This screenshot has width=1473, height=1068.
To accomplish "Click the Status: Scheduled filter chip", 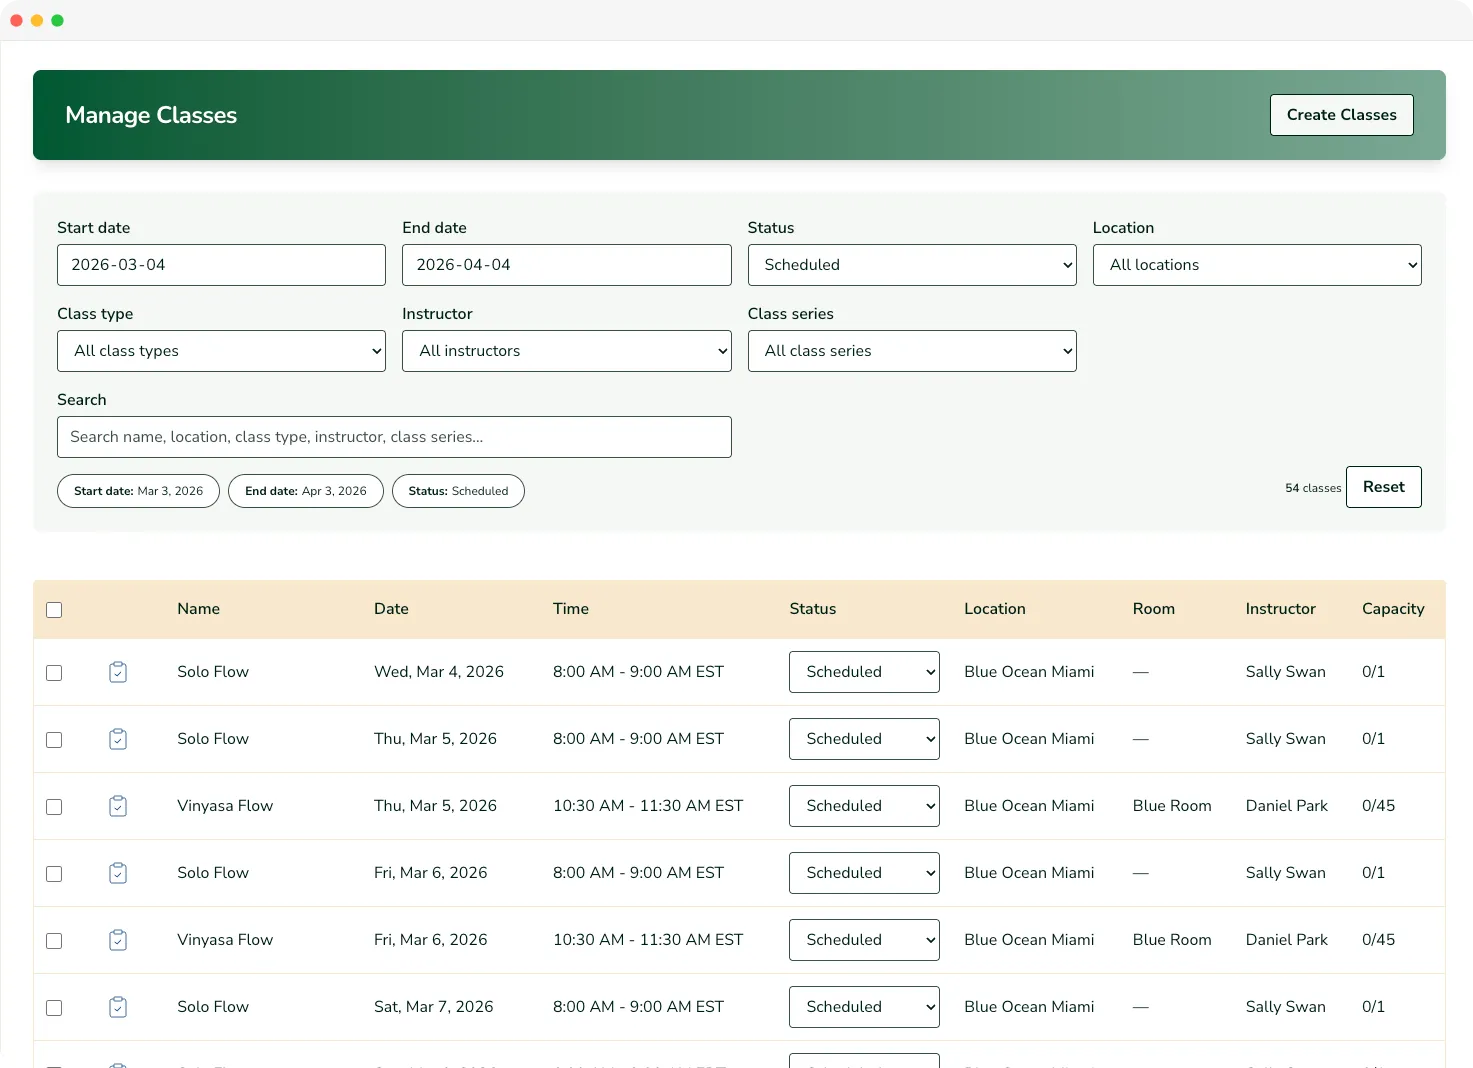I will point(458,491).
